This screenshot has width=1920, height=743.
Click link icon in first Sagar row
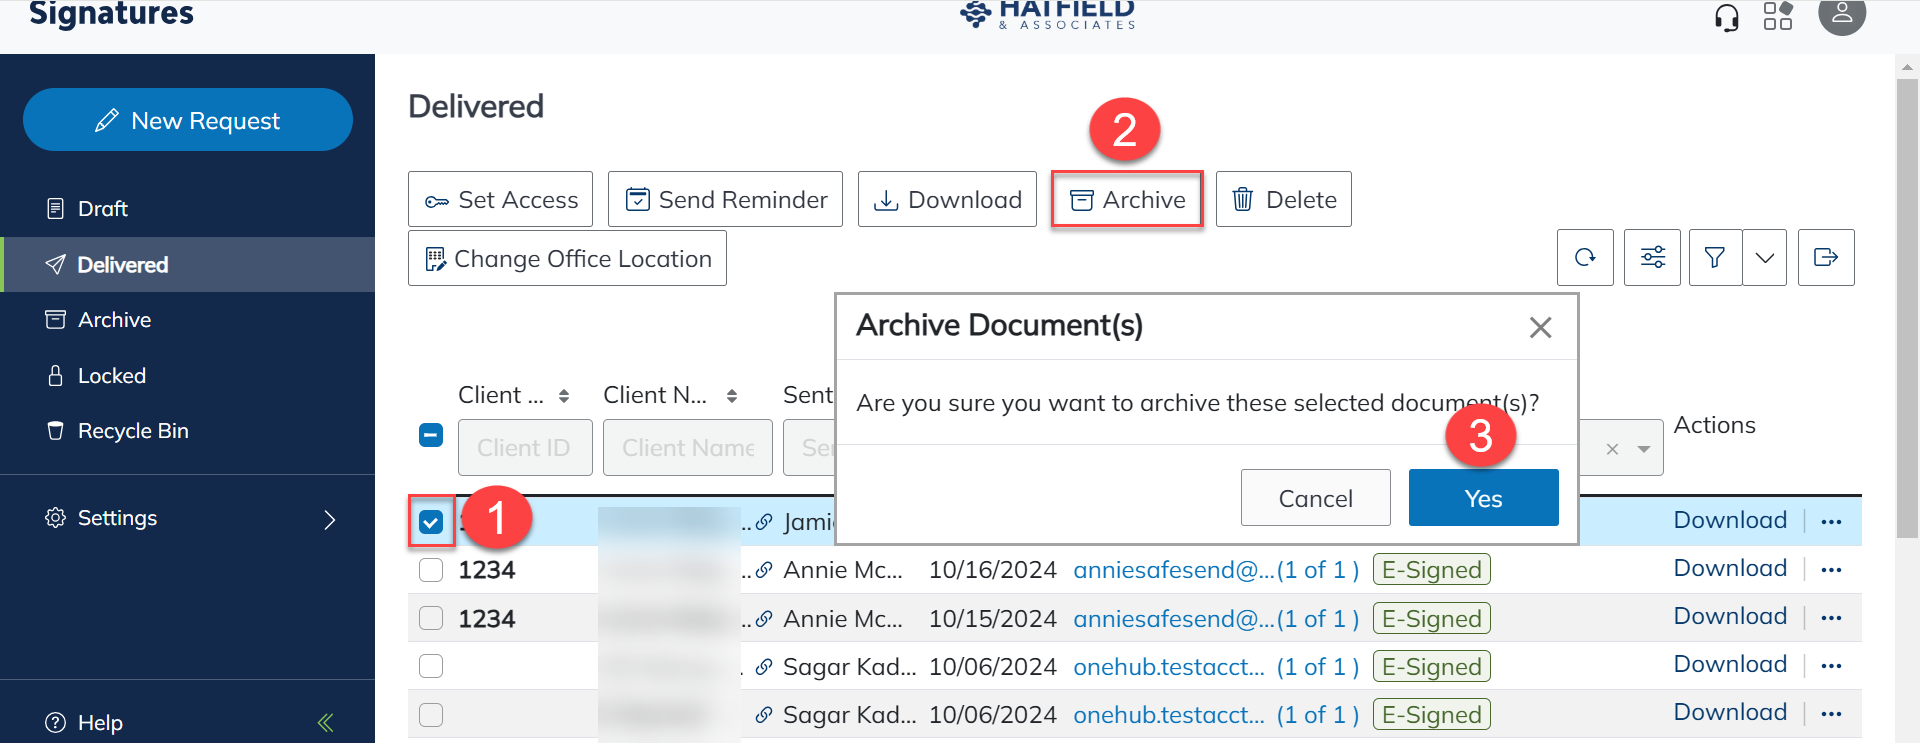pos(764,667)
